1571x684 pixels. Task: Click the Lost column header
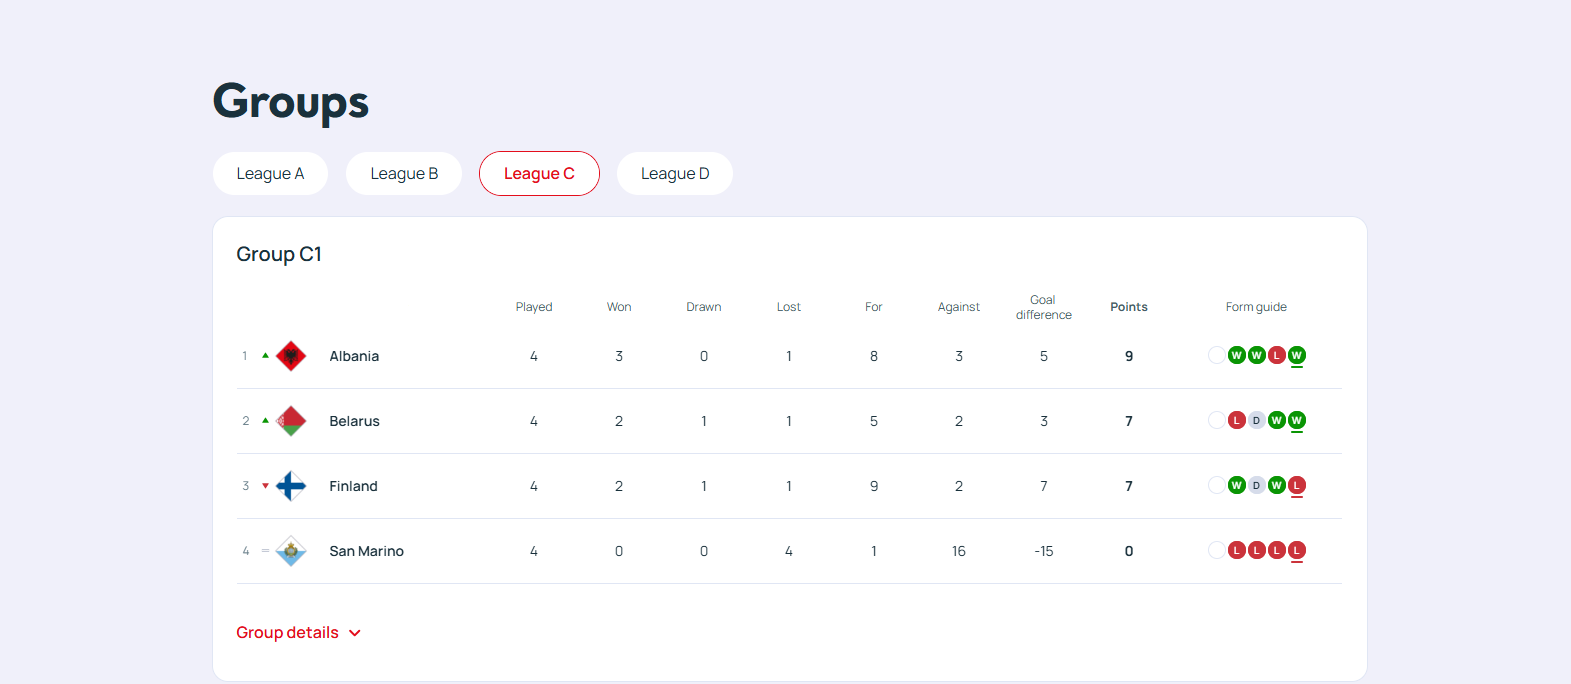pos(789,307)
